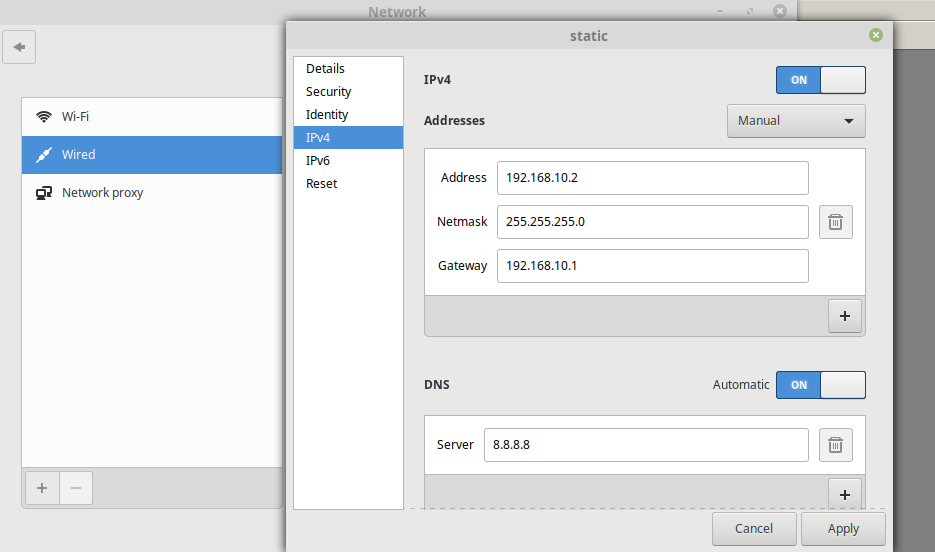Viewport: 935px width, 552px height.
Task: Toggle the IPv4 ON switch
Action: [821, 80]
